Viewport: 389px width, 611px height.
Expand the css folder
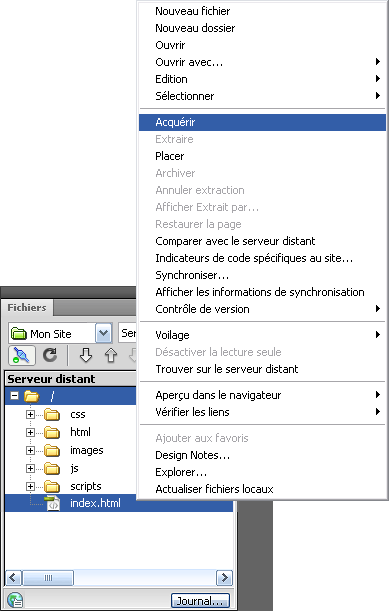[x=30, y=415]
